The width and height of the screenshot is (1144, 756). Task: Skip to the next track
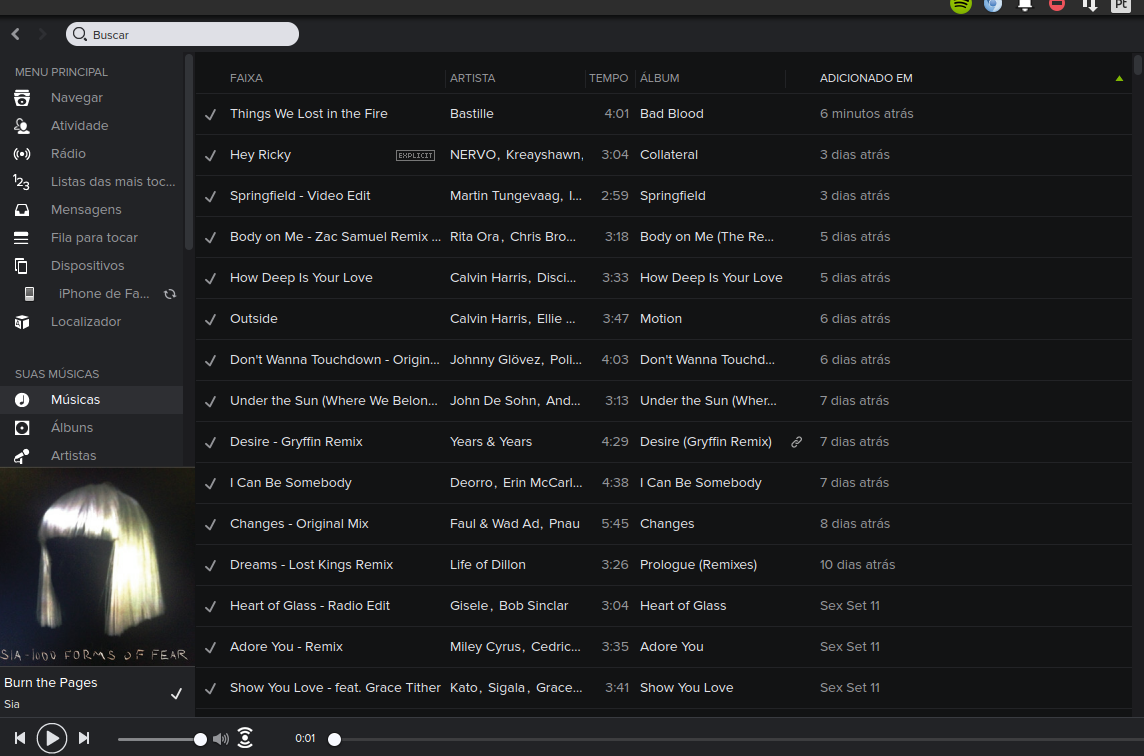(x=84, y=738)
